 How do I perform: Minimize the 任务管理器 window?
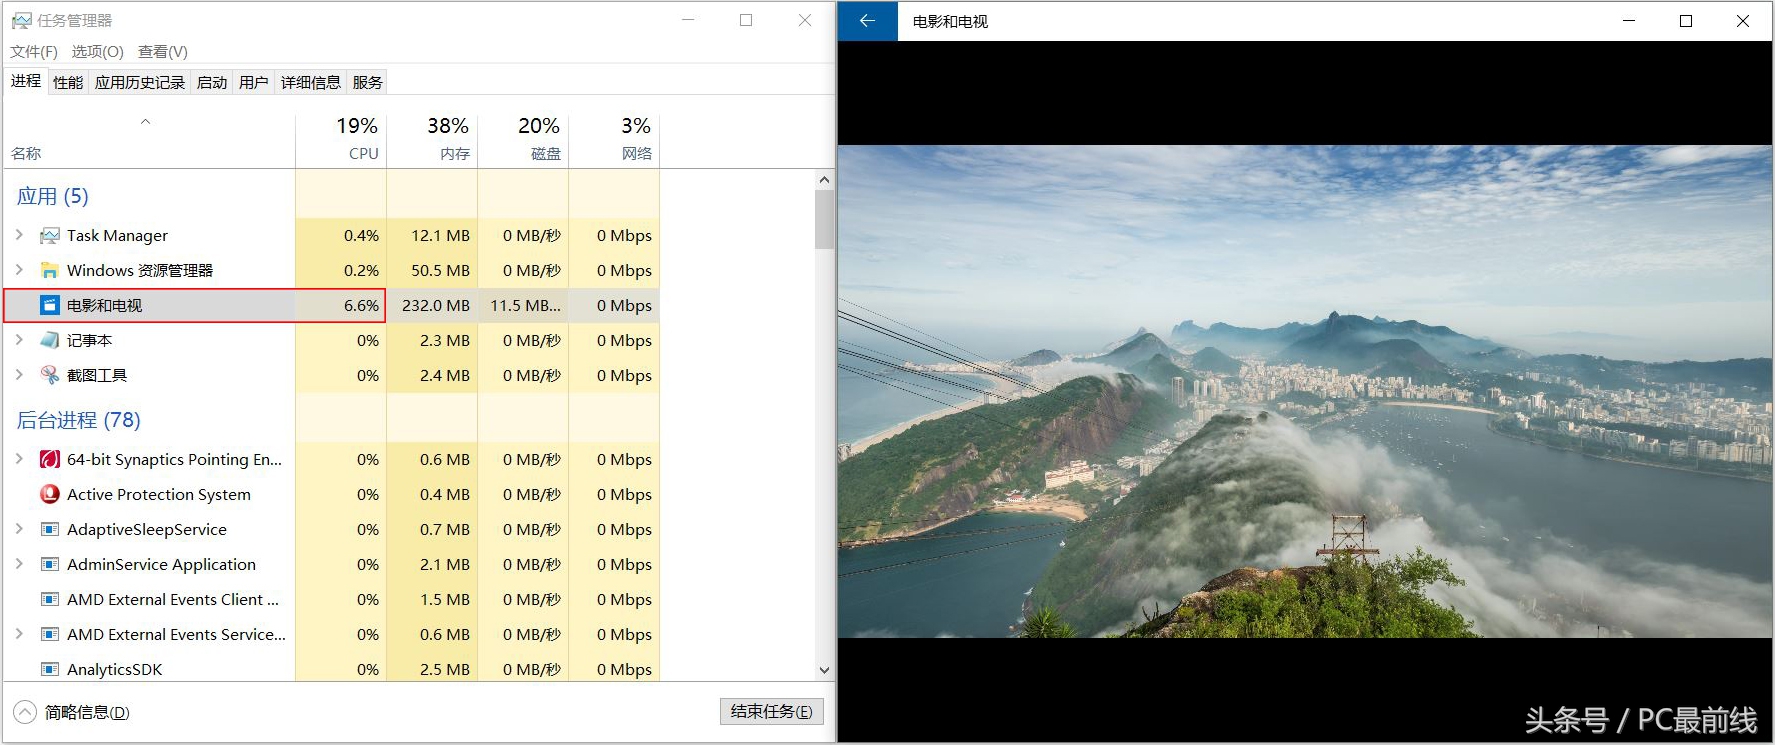(x=688, y=20)
